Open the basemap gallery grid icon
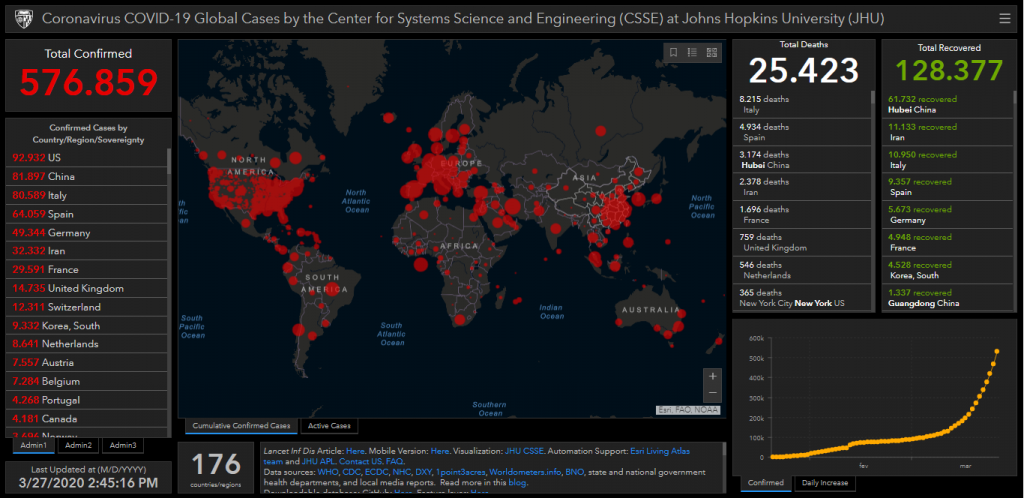Screen dimensions: 1024x498 pyautogui.click(x=711, y=52)
